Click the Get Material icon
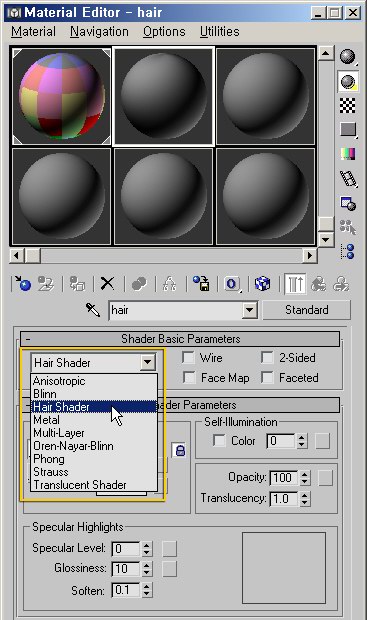 [23, 284]
